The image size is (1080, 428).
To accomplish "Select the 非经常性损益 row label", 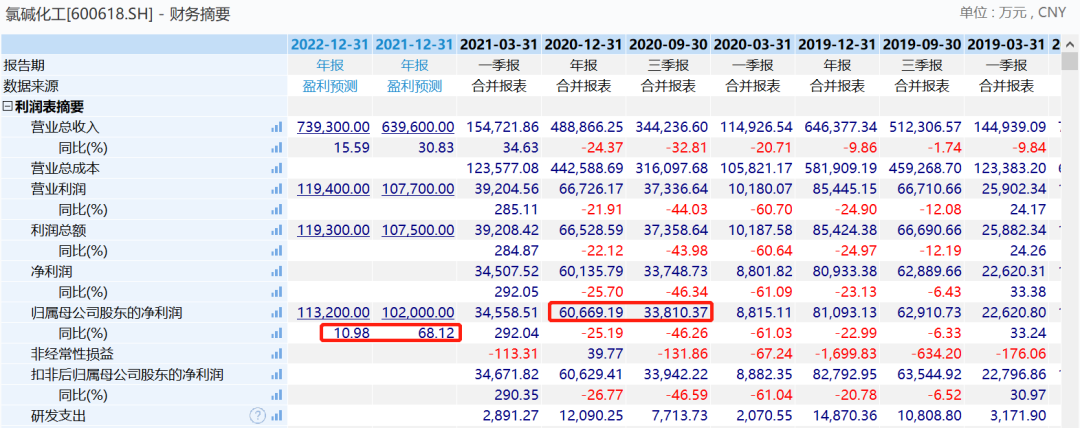I will click(x=72, y=355).
